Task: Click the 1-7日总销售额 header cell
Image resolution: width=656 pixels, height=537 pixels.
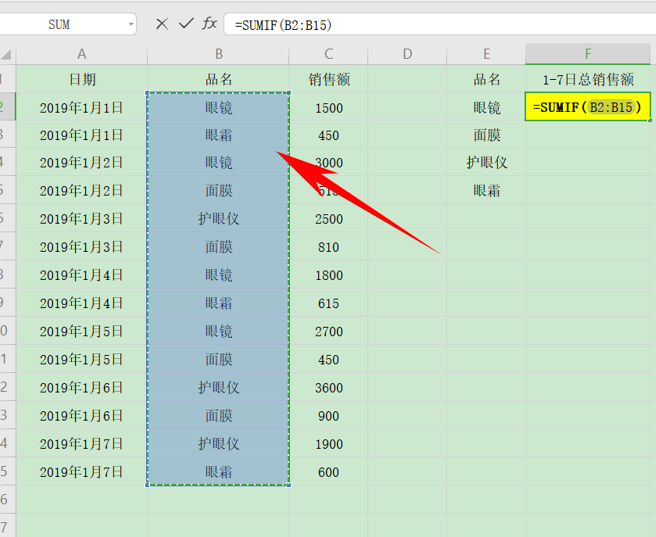Action: click(588, 79)
